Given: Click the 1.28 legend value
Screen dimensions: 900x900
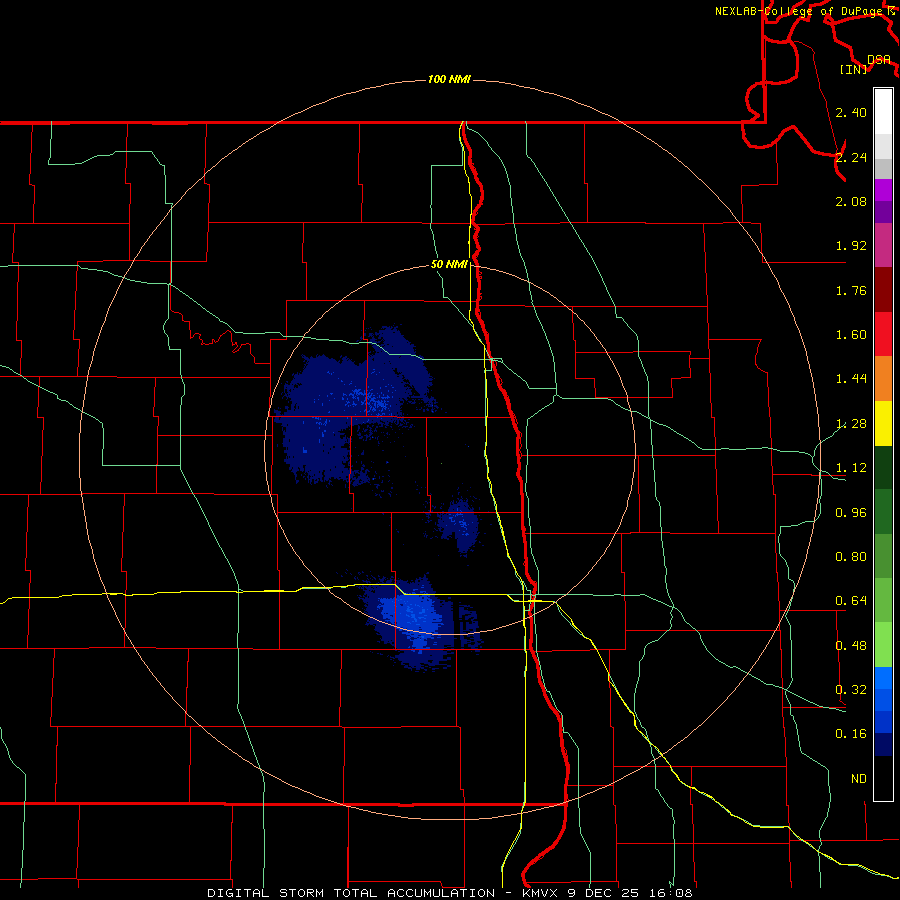Looking at the screenshot, I should click(851, 424).
